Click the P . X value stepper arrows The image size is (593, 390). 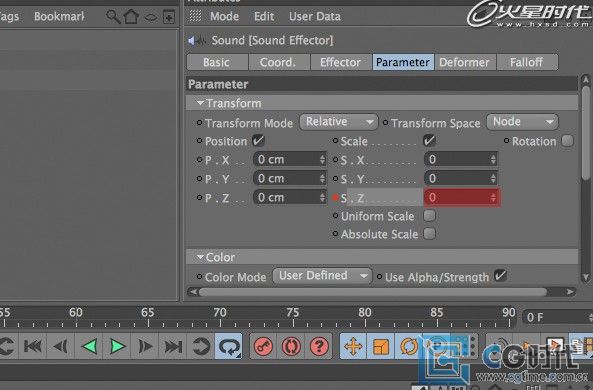322,160
